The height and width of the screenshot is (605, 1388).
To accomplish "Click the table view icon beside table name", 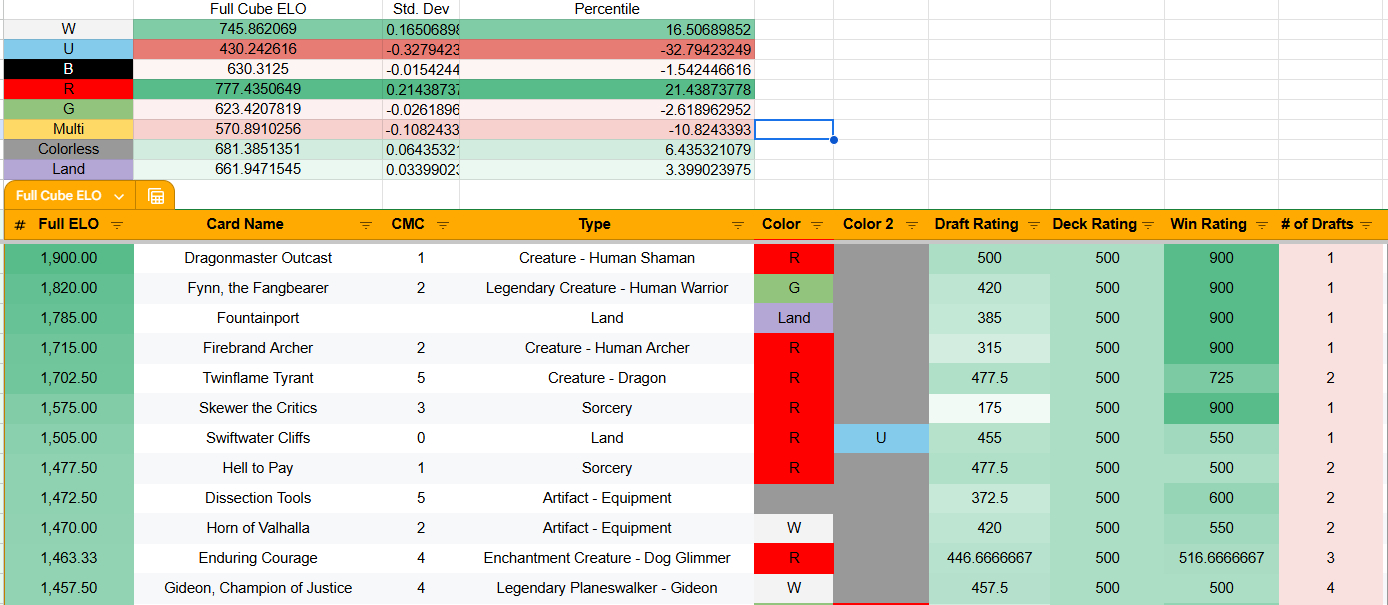I will coord(156,196).
